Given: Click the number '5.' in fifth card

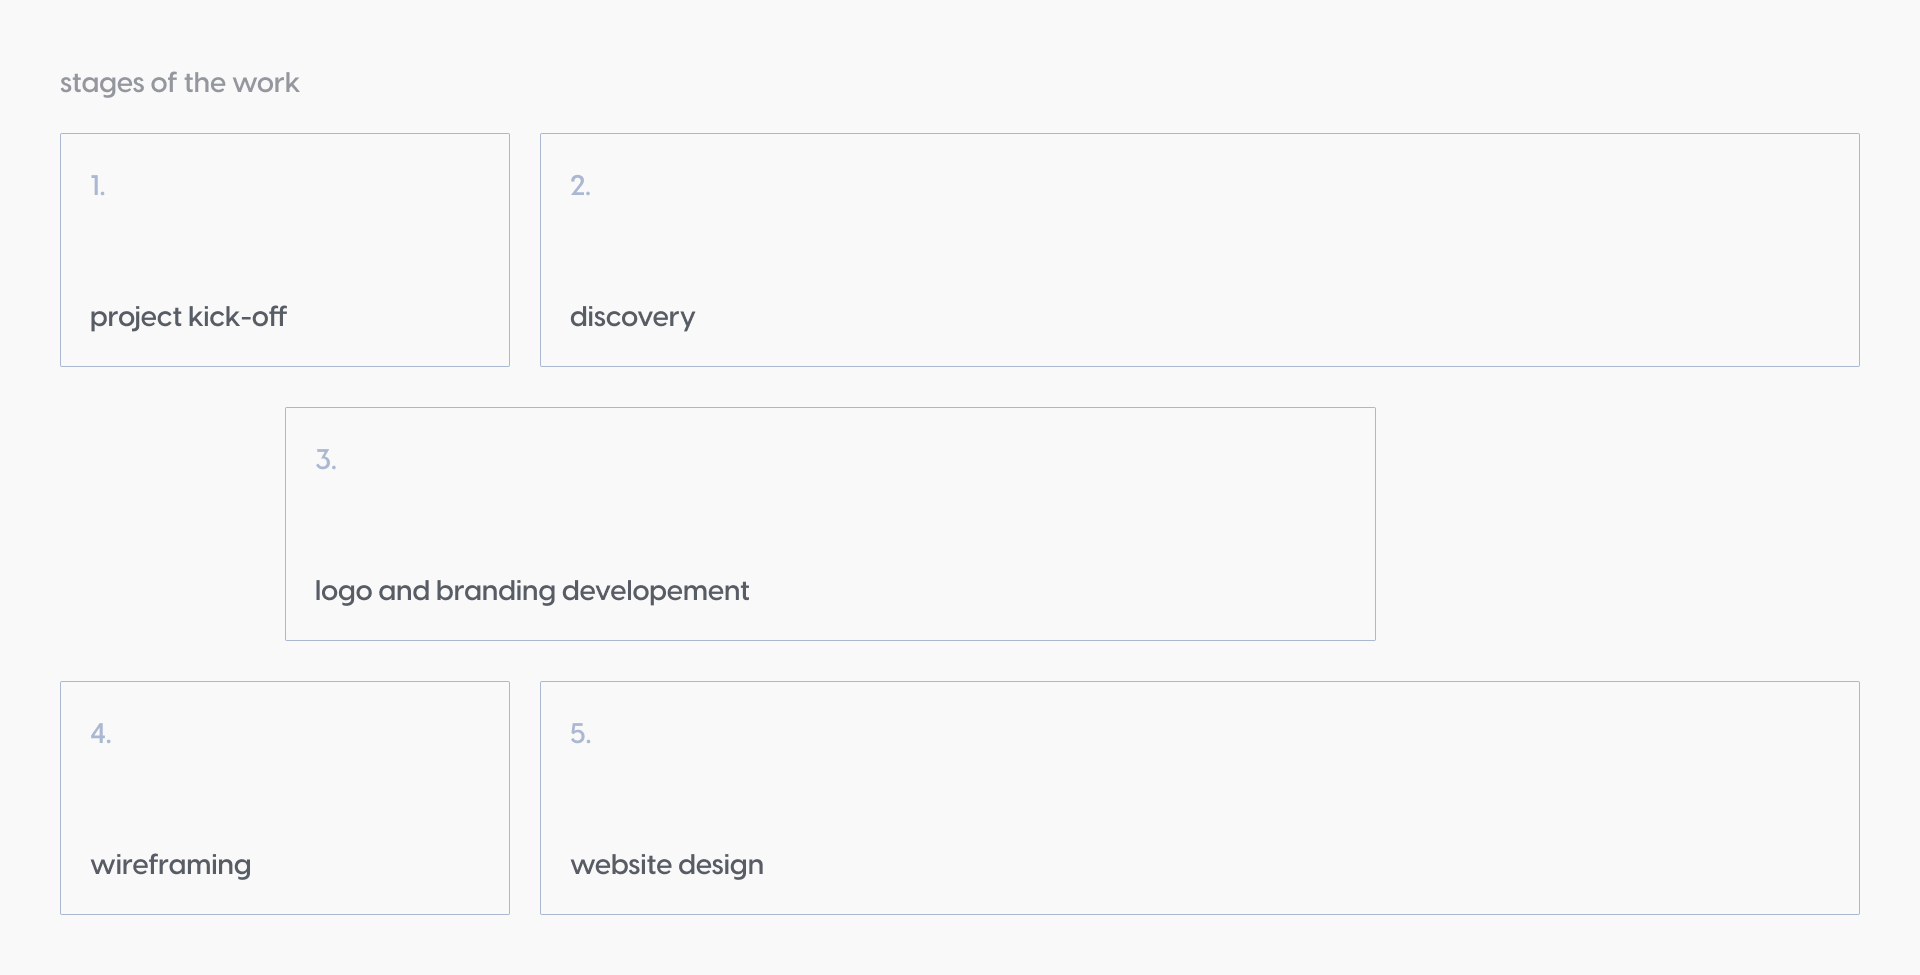Looking at the screenshot, I should [x=580, y=734].
